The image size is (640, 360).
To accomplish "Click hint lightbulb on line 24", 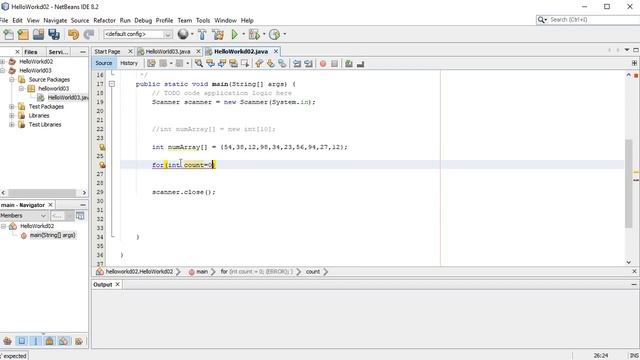I will (102, 147).
